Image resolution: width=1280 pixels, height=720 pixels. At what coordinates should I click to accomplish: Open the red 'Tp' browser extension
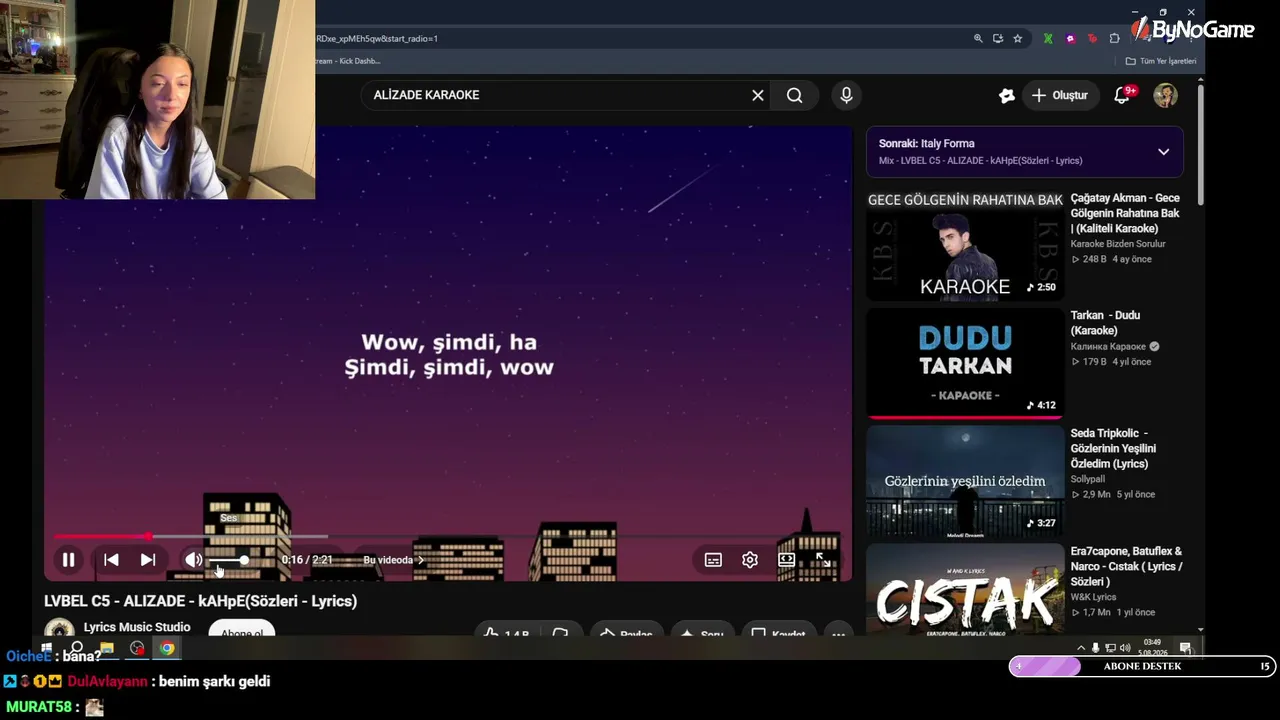tap(1092, 39)
